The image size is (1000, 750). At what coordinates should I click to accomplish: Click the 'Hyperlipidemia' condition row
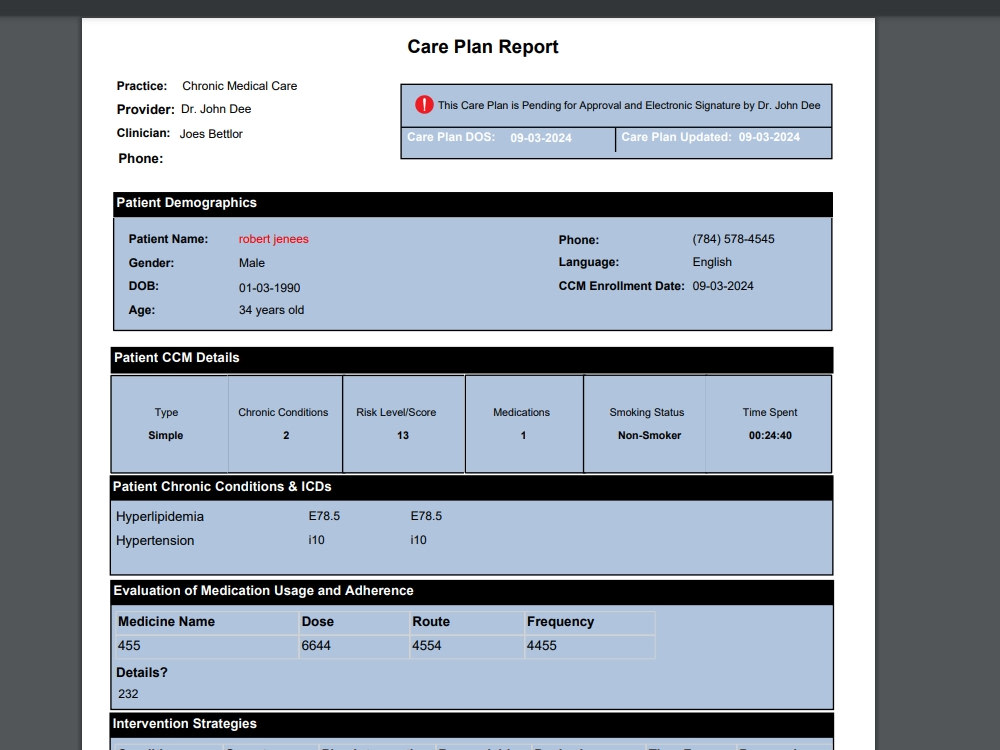pos(160,517)
